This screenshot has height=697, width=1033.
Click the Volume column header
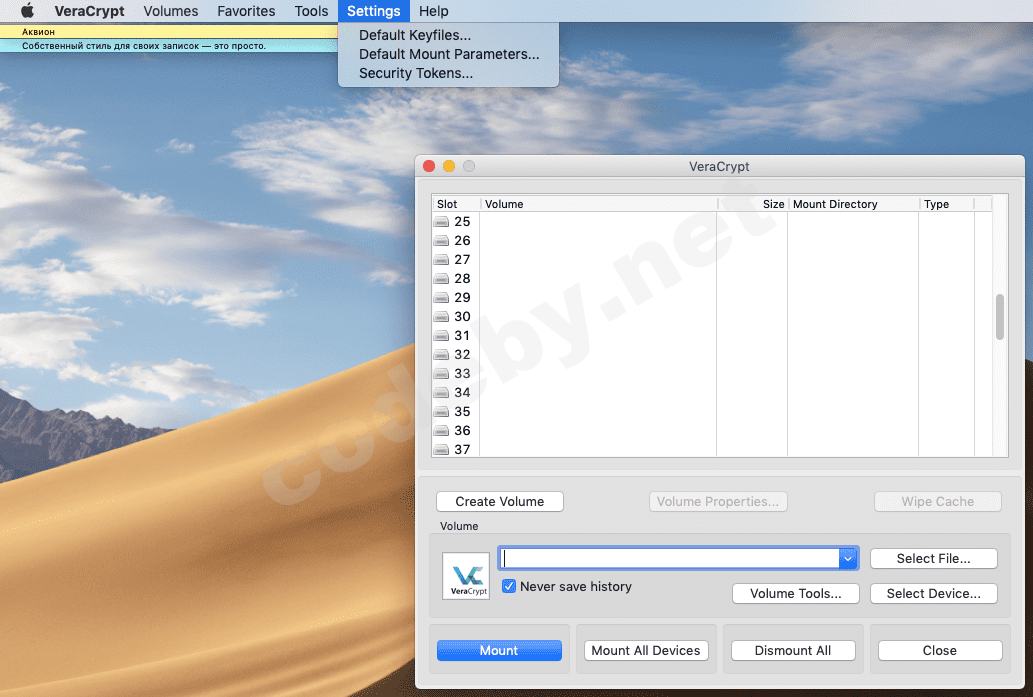coord(599,204)
